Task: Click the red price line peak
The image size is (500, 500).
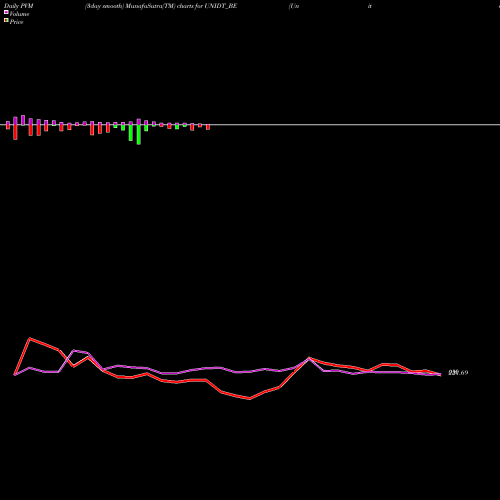Action: [x=30, y=339]
